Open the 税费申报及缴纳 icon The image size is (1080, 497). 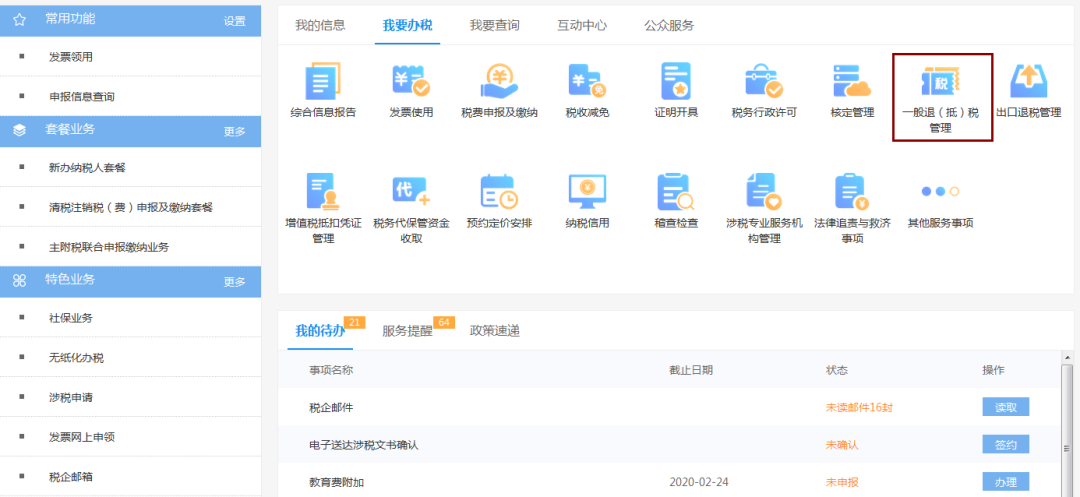(x=499, y=82)
